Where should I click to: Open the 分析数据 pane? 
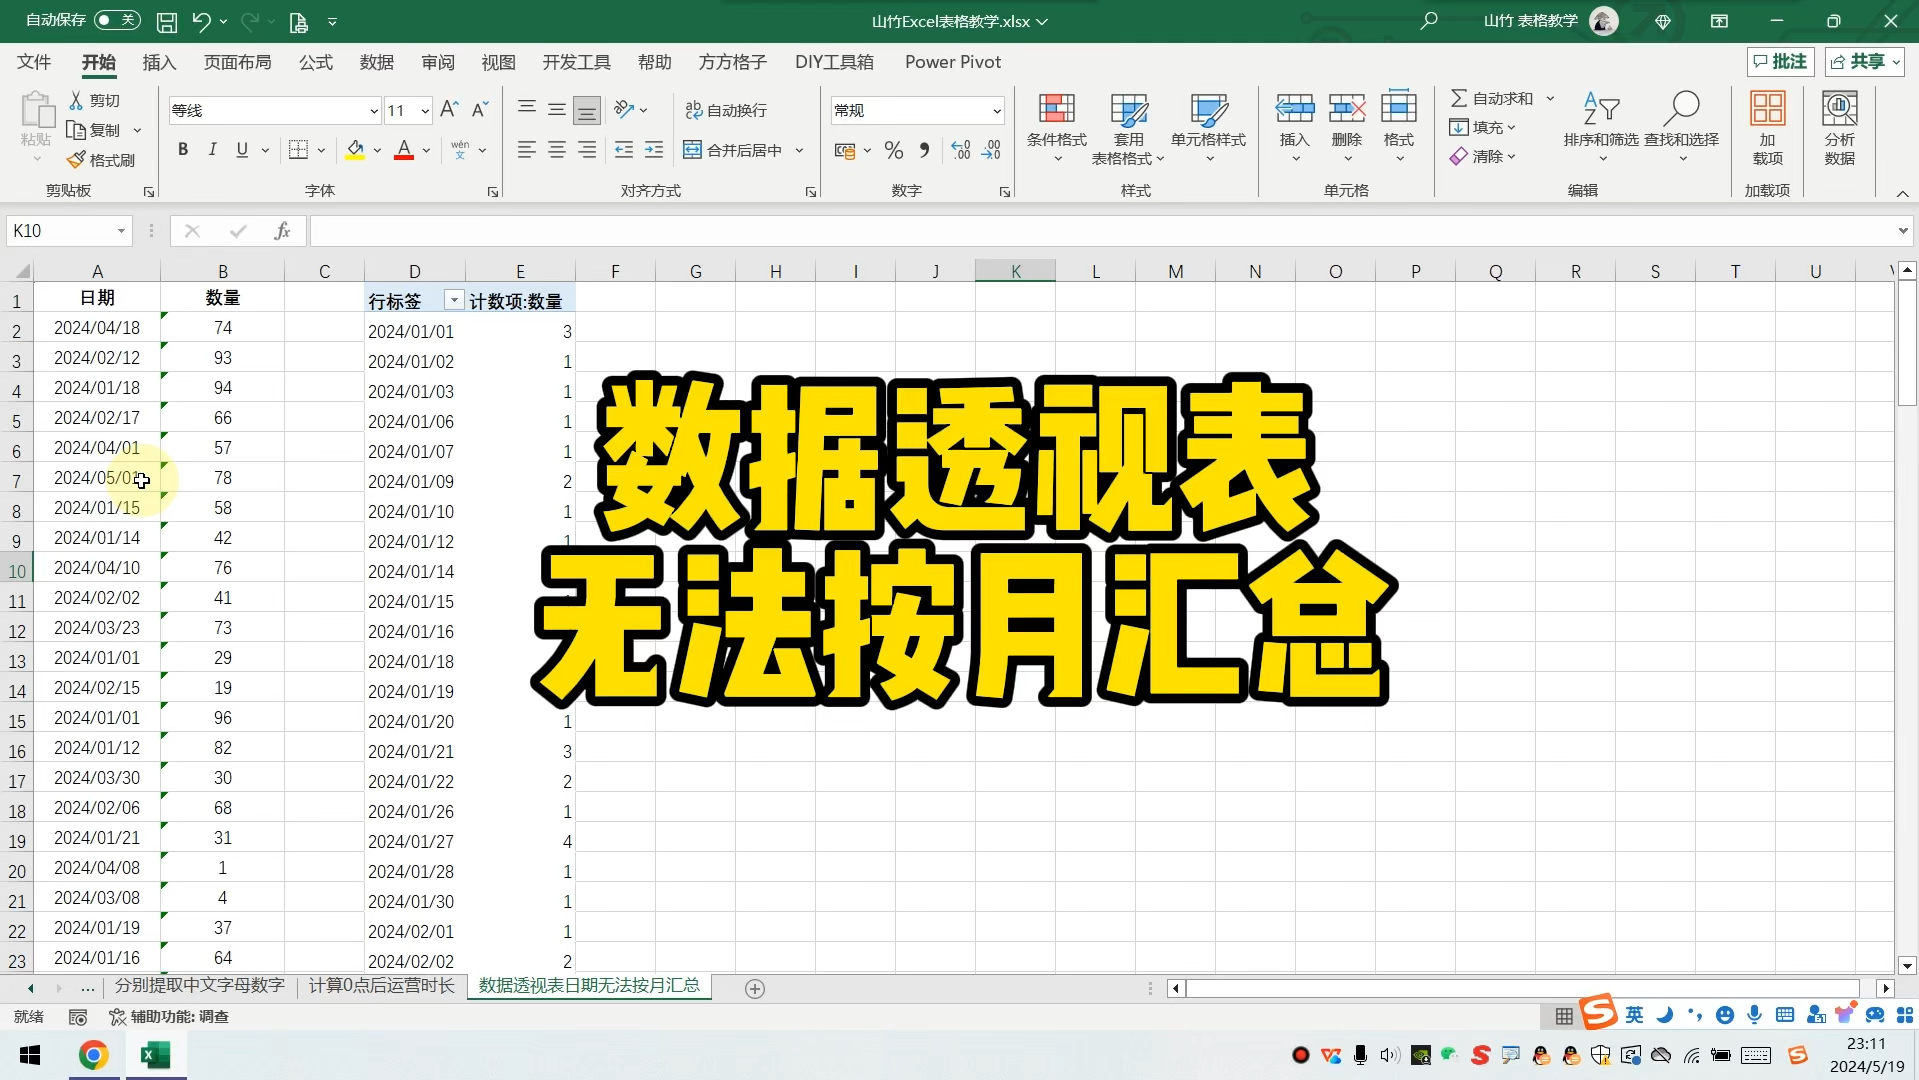(x=1838, y=127)
